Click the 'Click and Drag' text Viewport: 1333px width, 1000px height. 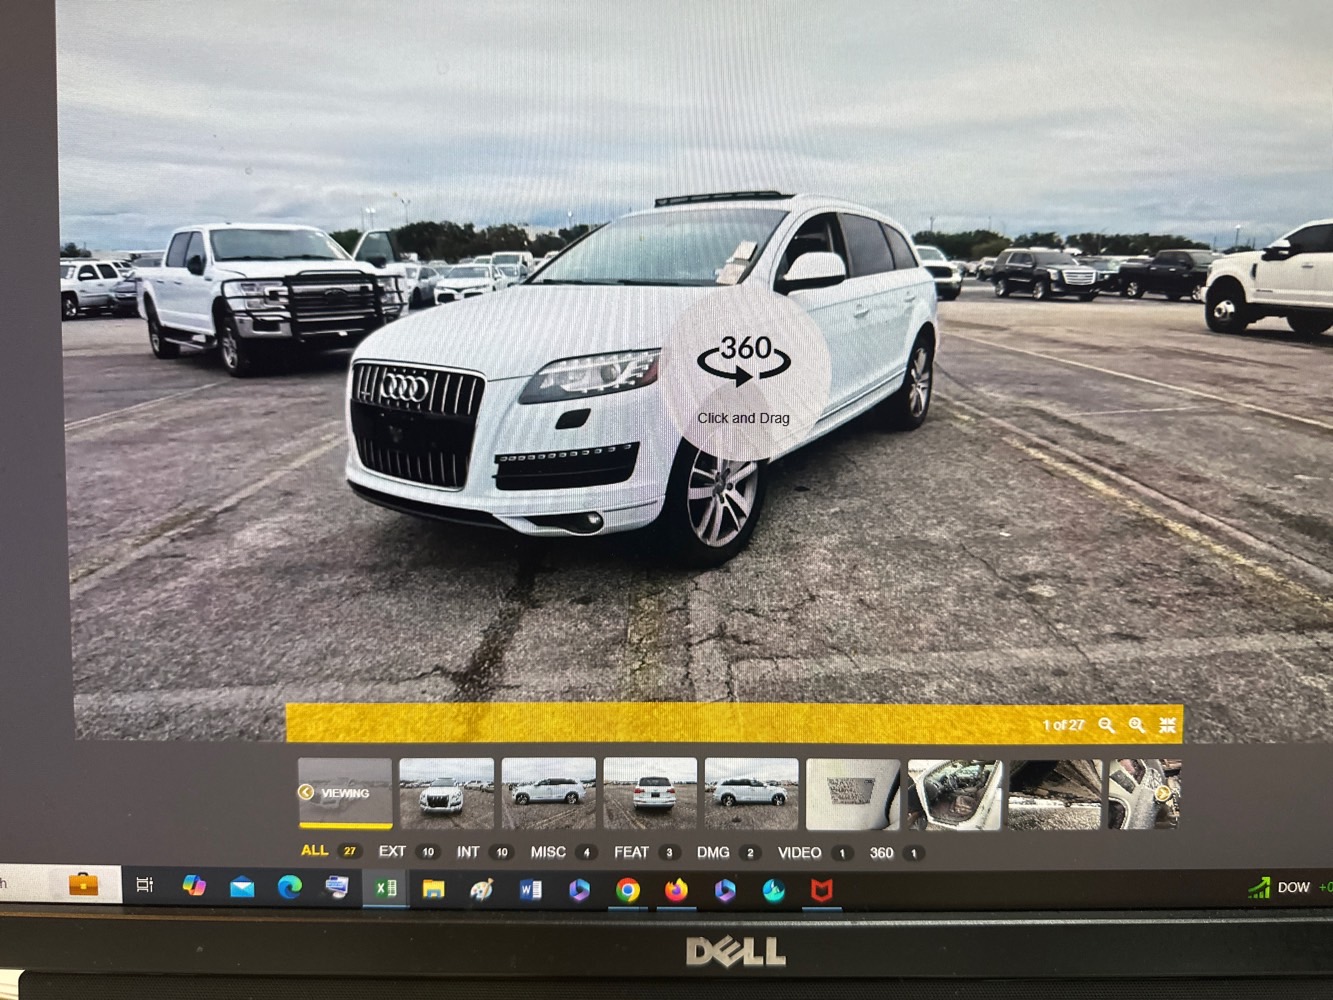tap(743, 418)
